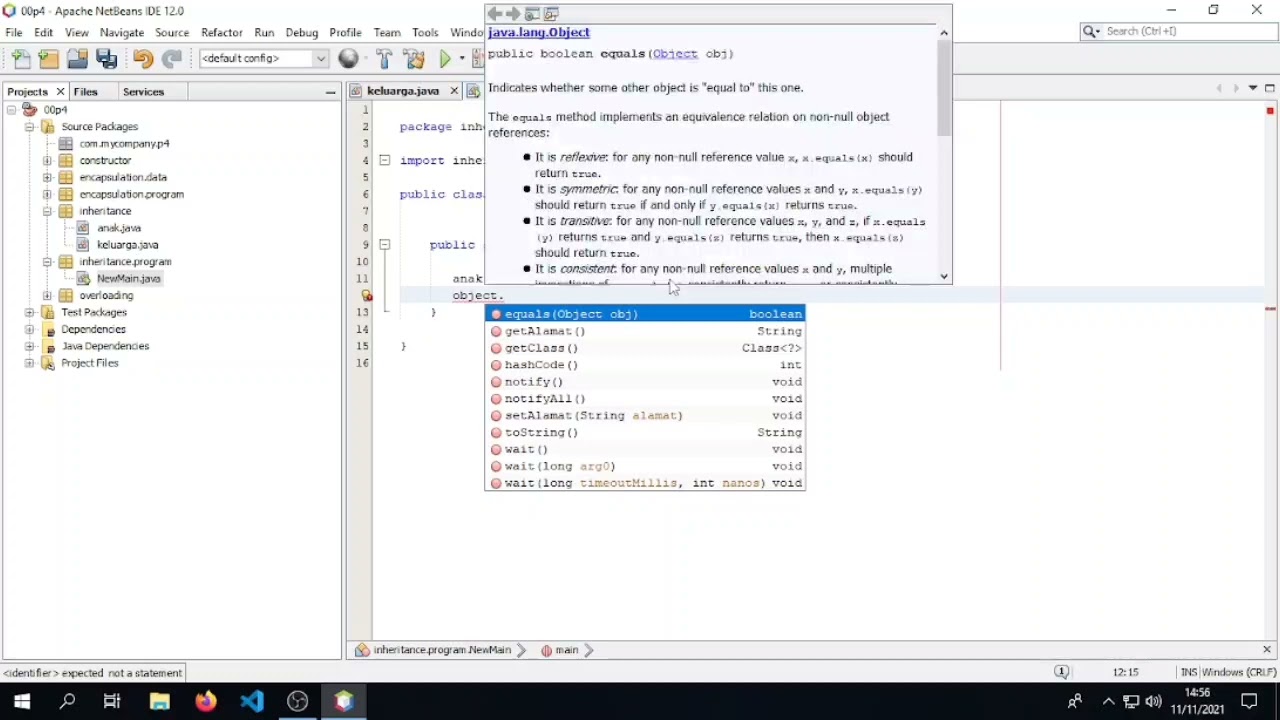
Task: Undo the last edit via toolbar
Action: point(143,59)
